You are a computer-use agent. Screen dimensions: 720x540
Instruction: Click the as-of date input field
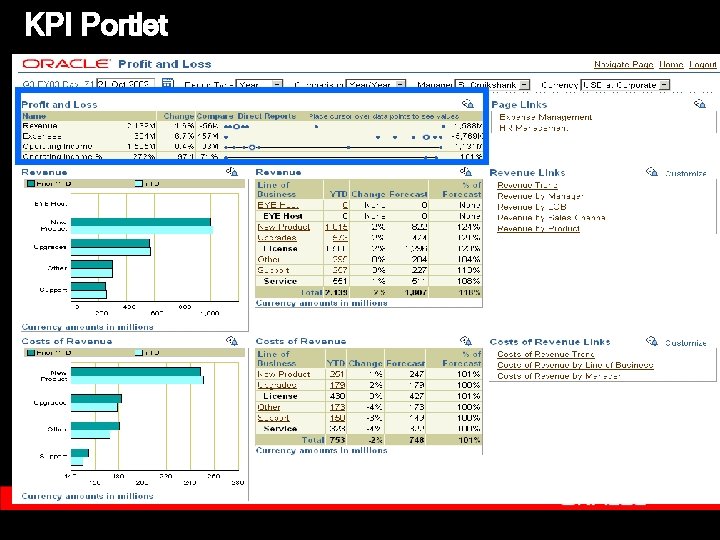tap(125, 84)
